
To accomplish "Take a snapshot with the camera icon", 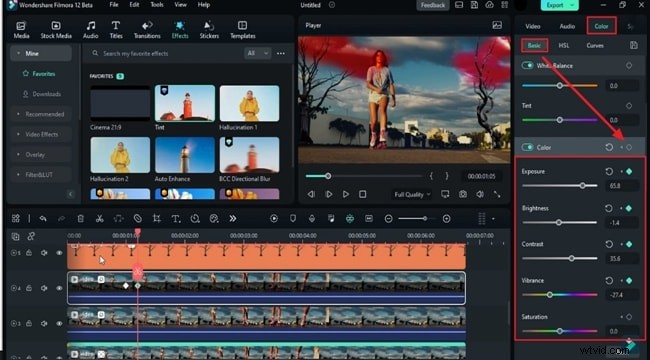I will click(x=463, y=194).
